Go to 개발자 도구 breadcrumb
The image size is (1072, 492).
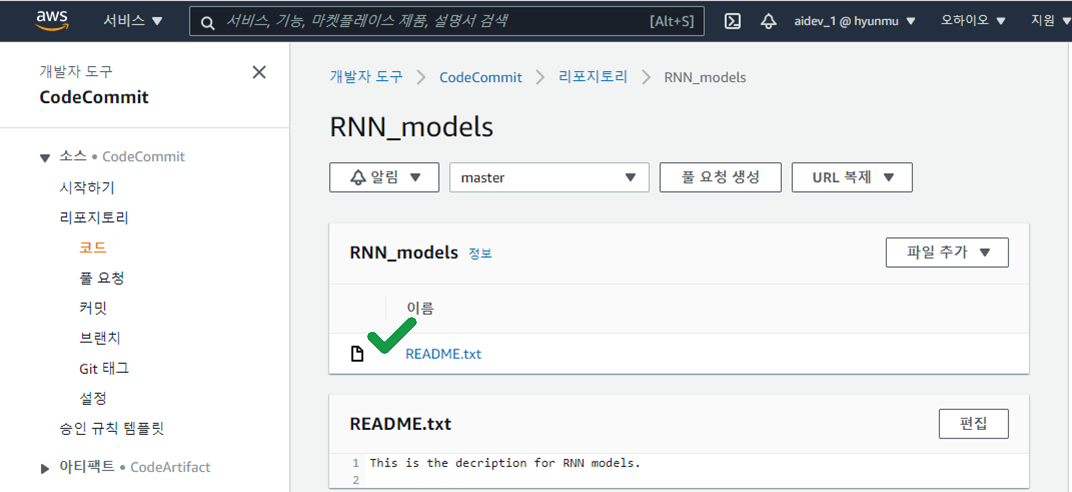366,77
